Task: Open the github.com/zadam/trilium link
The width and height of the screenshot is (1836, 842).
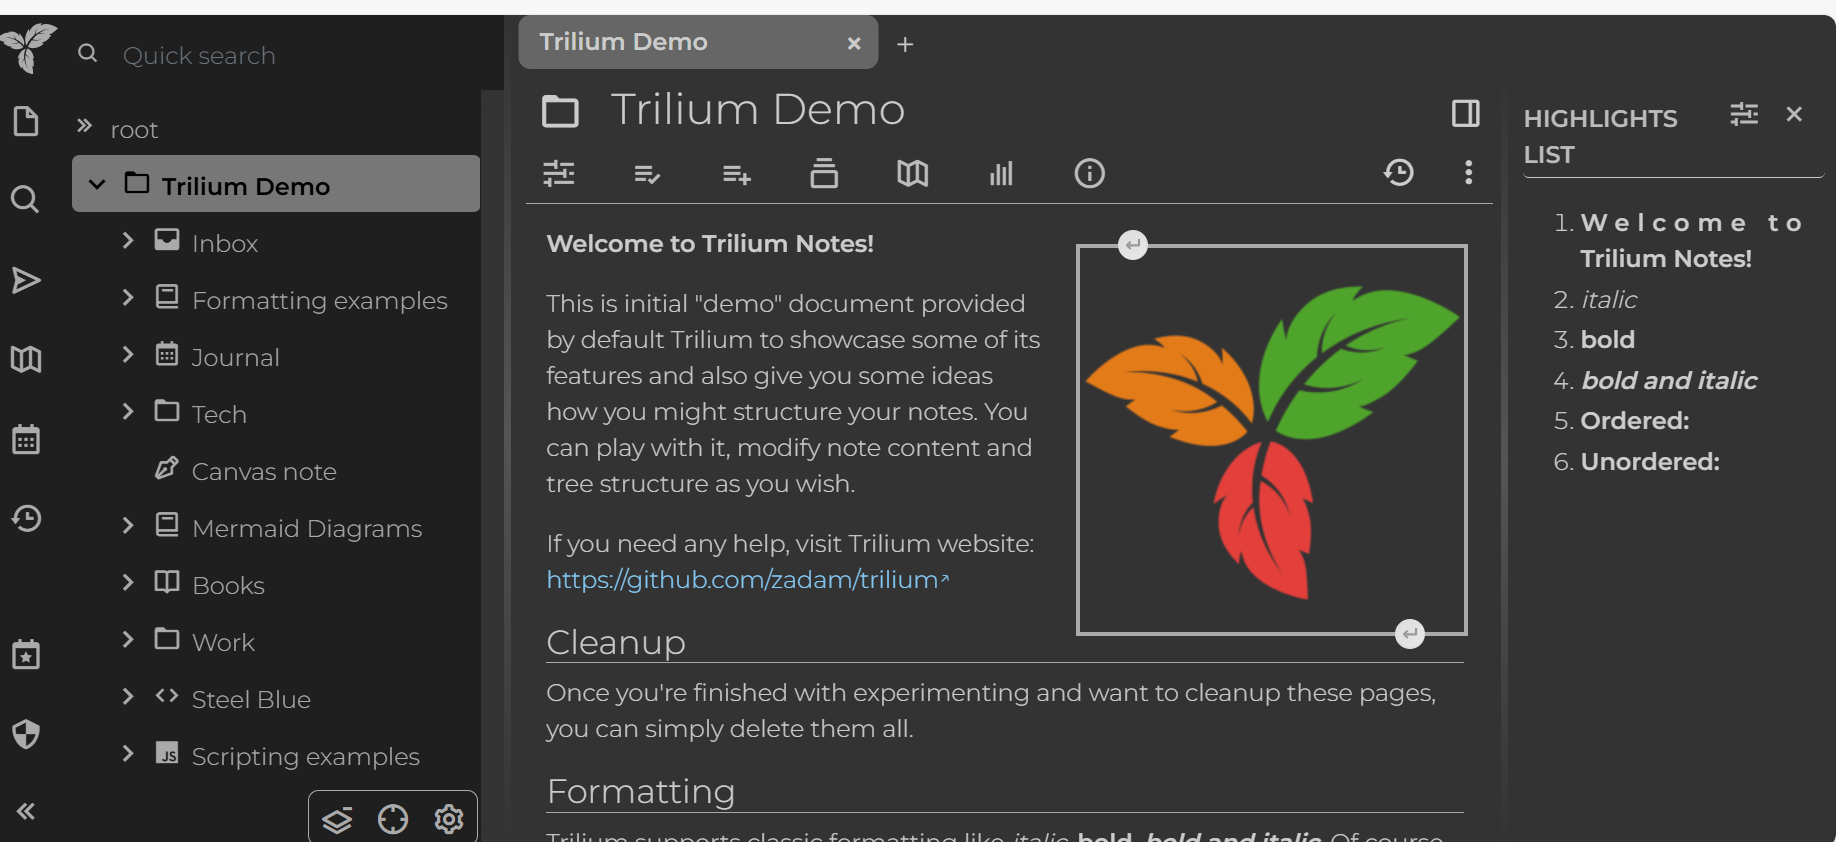Action: 747,579
